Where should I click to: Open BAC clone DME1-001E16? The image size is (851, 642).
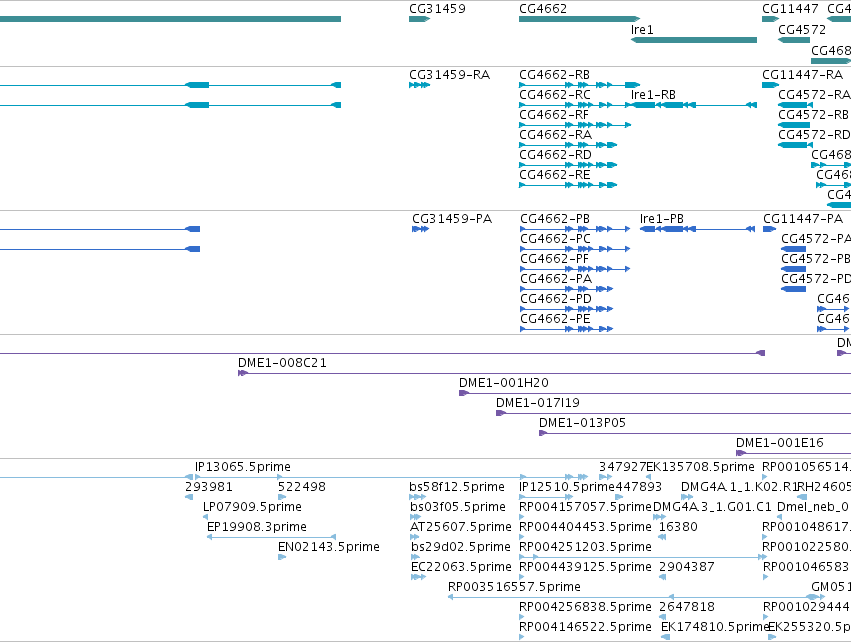[x=780, y=443]
